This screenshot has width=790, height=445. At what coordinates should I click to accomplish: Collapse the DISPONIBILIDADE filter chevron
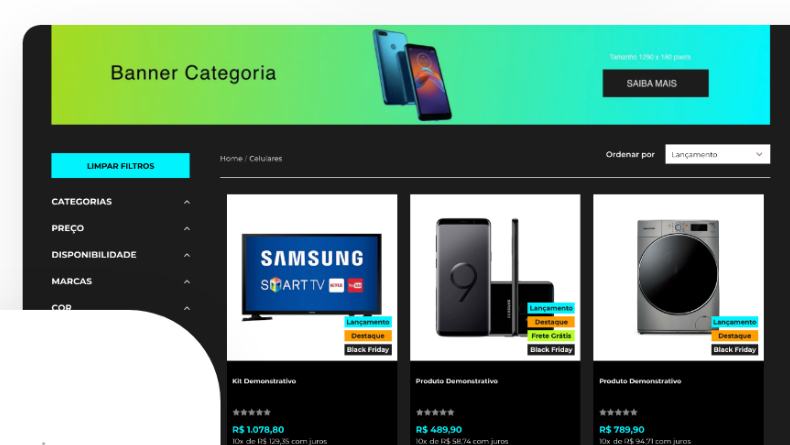[x=187, y=255]
